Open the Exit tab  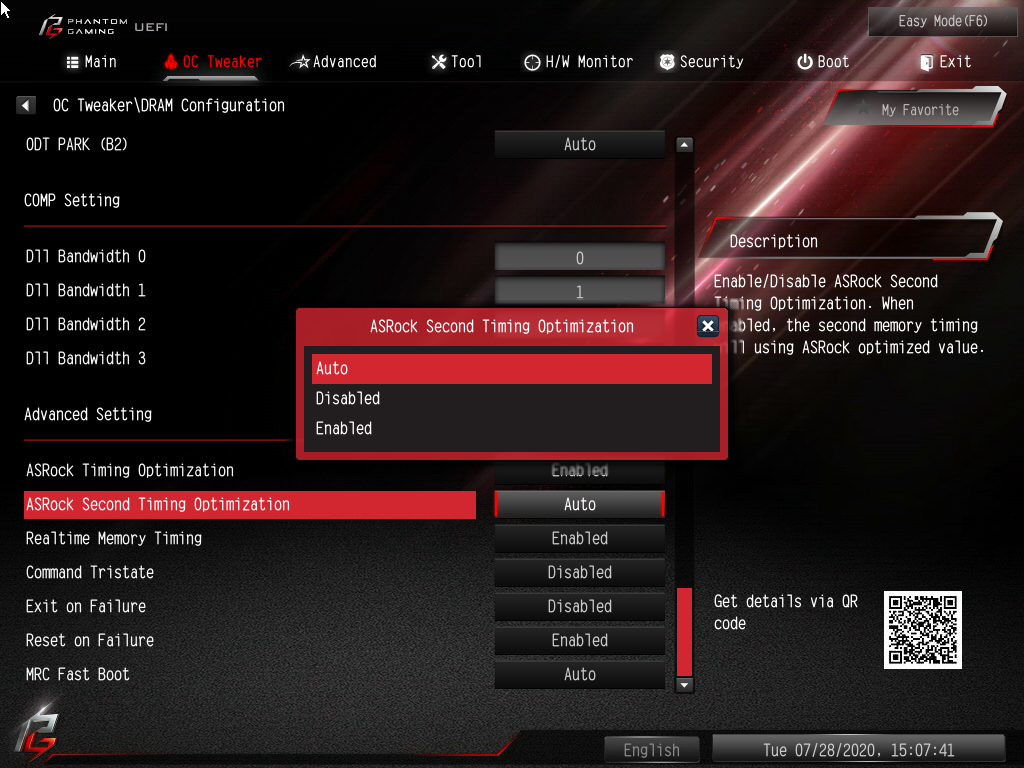pos(945,62)
